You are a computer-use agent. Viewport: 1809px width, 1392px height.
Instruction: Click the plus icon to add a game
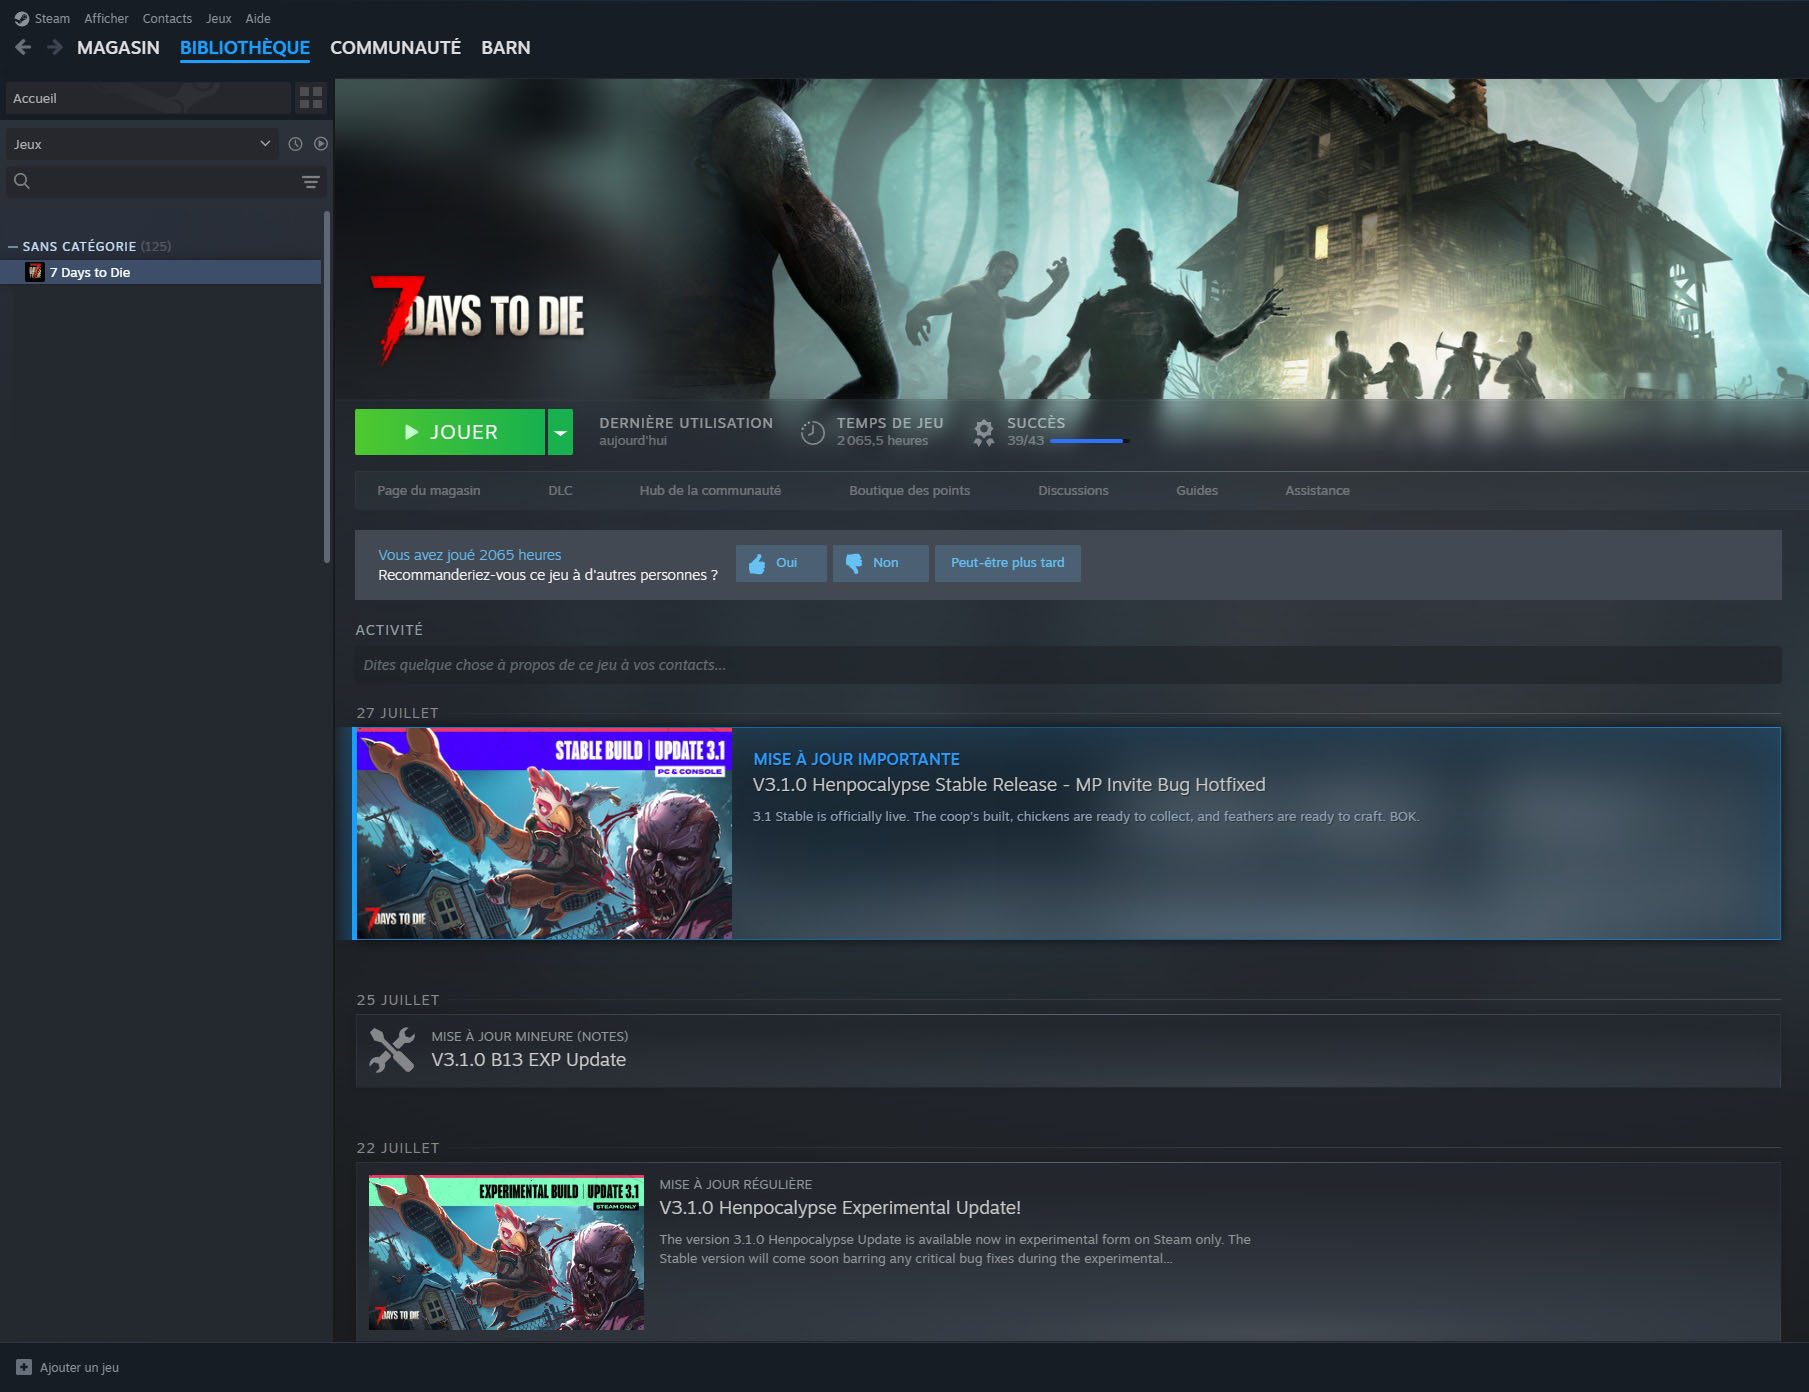(x=24, y=1367)
